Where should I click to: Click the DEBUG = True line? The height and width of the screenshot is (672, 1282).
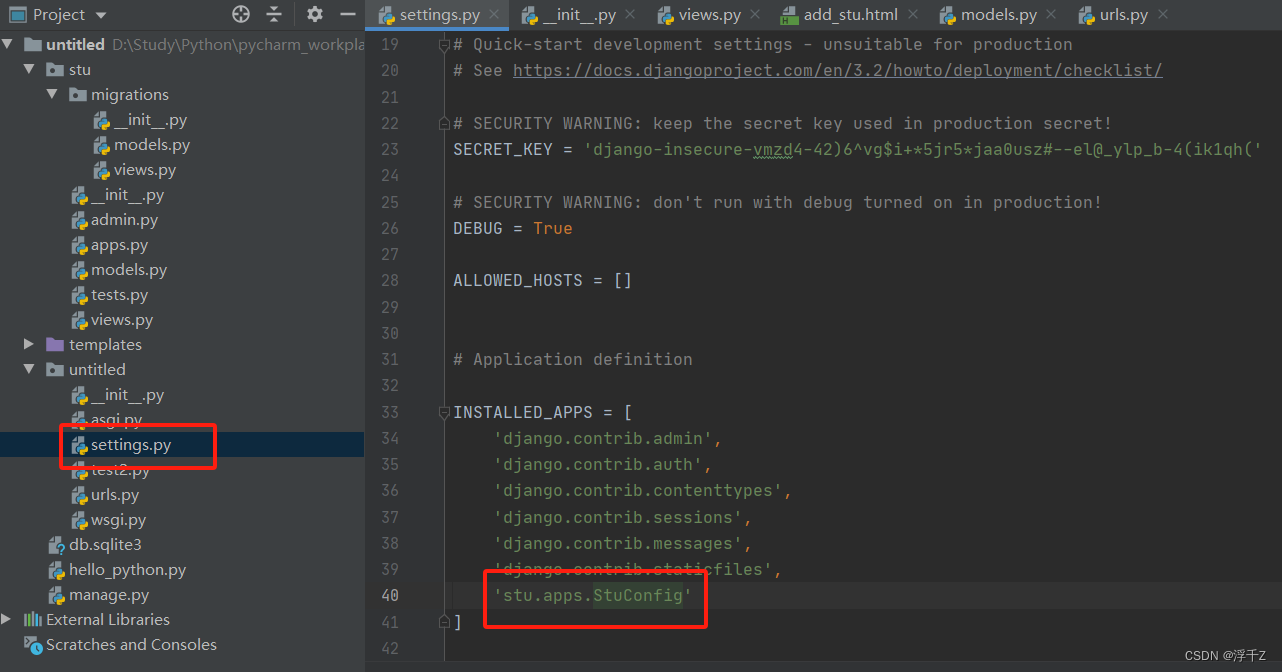(513, 228)
